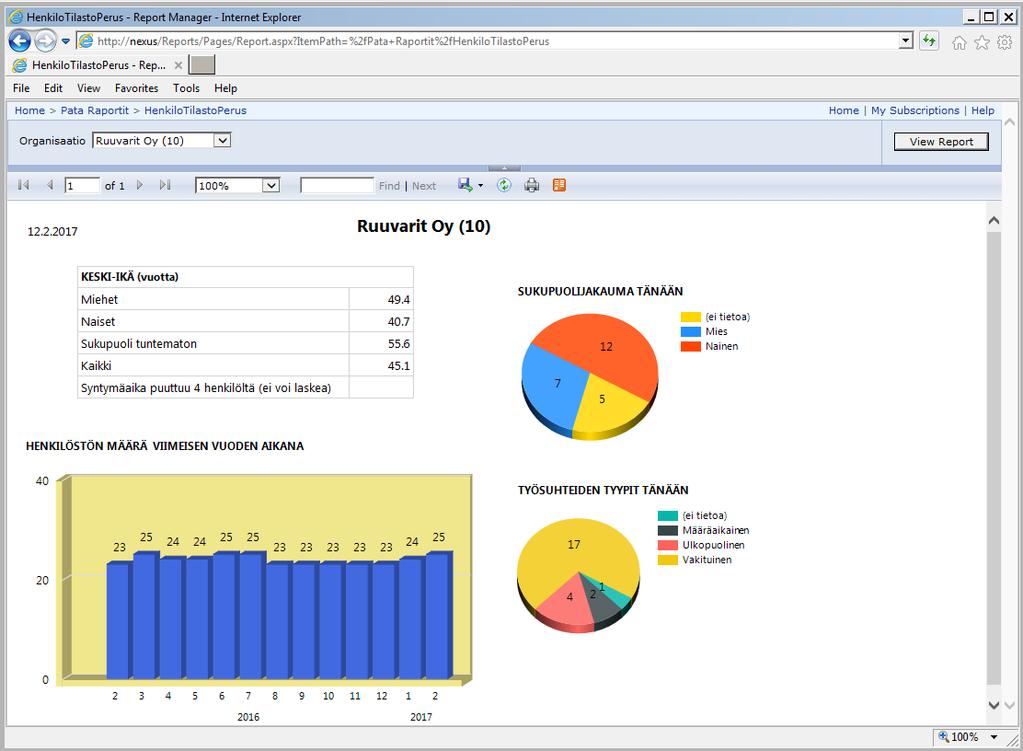Expand the export format dropdown arrow
Image resolution: width=1023 pixels, height=751 pixels.
click(x=481, y=186)
